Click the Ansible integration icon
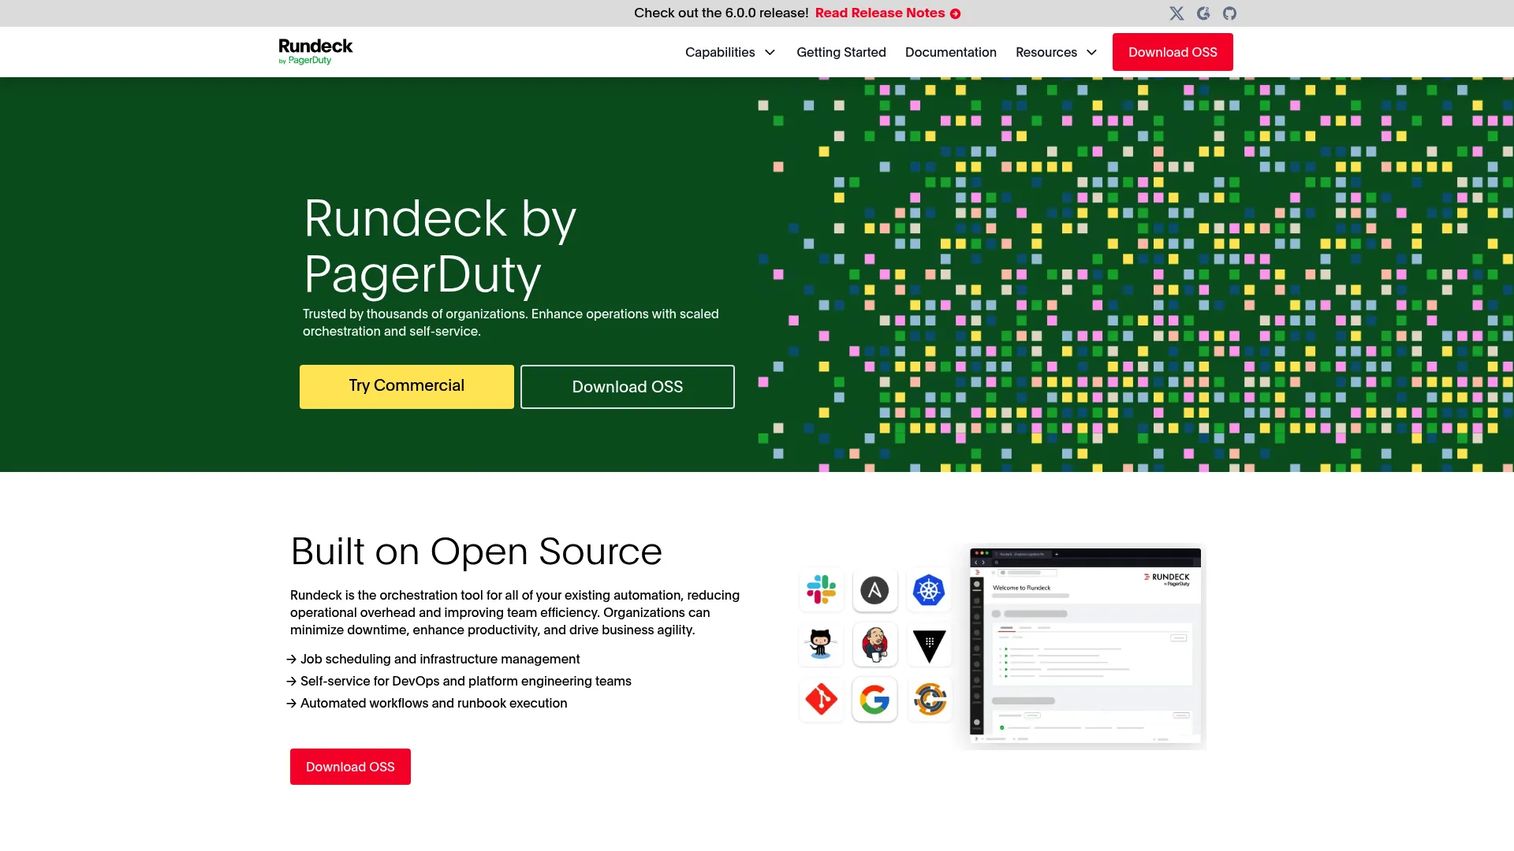This screenshot has height=851, width=1514. coord(875,590)
